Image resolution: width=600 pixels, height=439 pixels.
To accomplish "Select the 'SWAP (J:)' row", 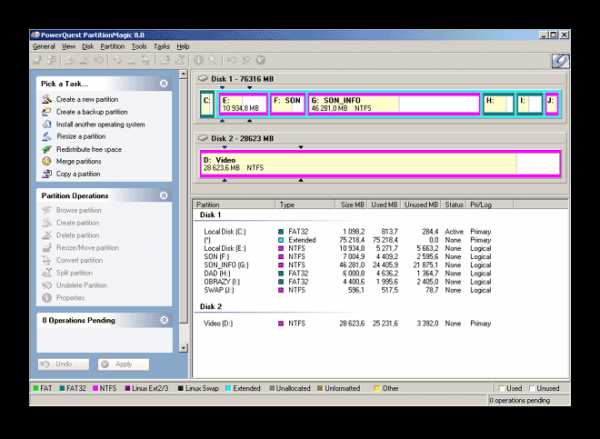I will 347,290.
